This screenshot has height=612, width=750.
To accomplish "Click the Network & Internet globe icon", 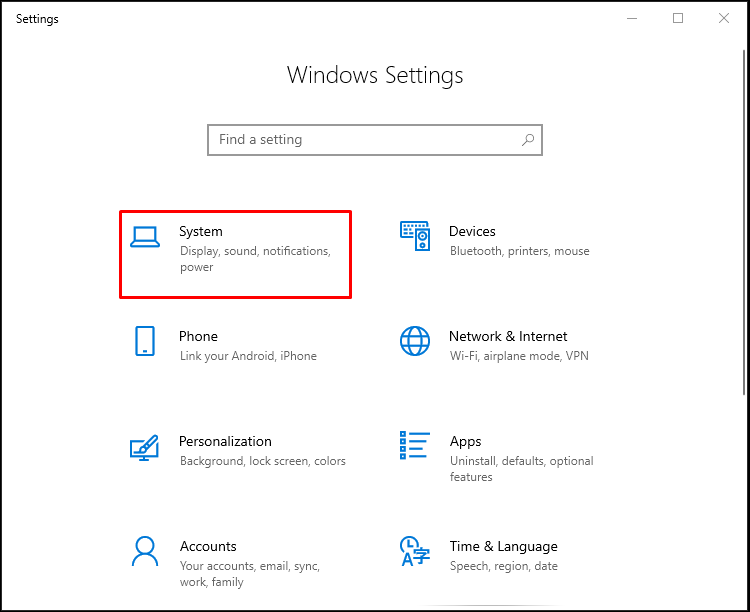I will click(x=415, y=341).
